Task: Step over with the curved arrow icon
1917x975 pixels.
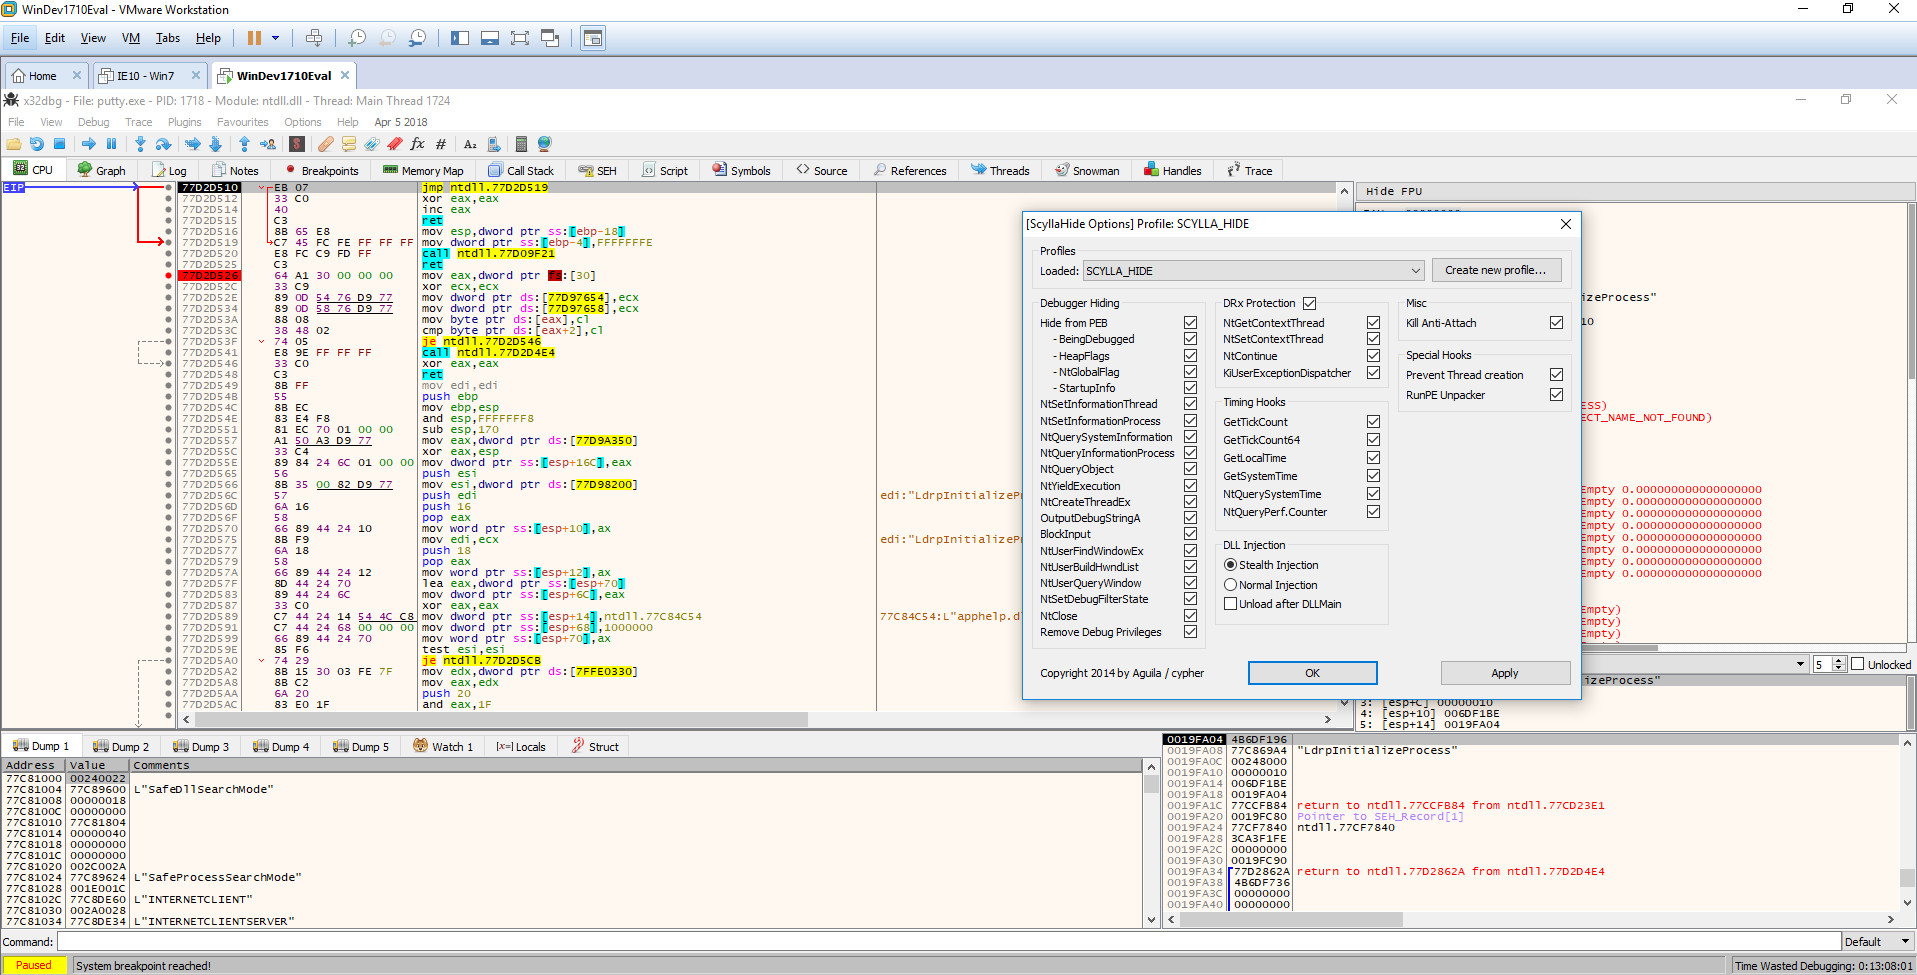Action: pos(163,144)
